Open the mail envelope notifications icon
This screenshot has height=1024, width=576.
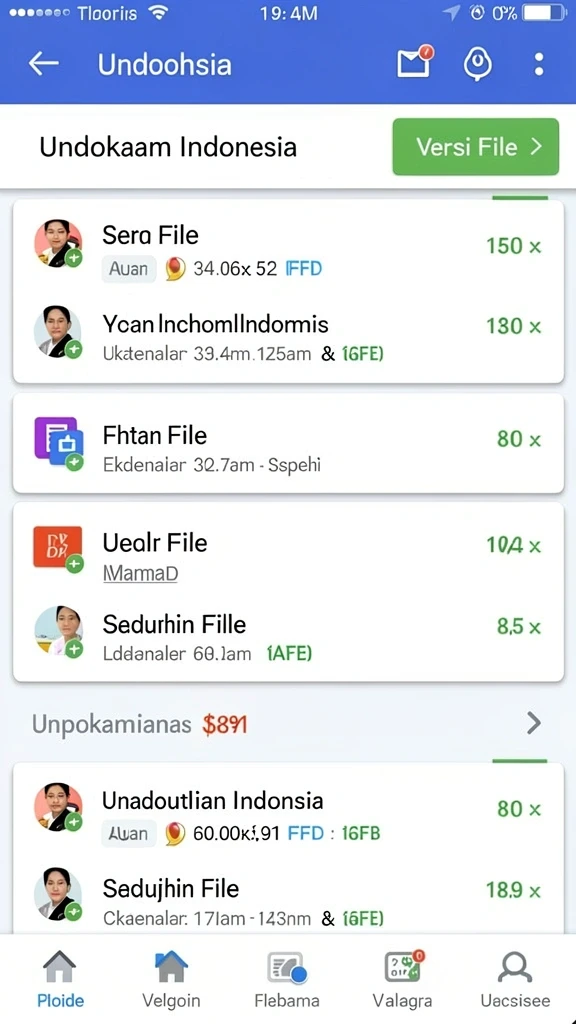415,62
